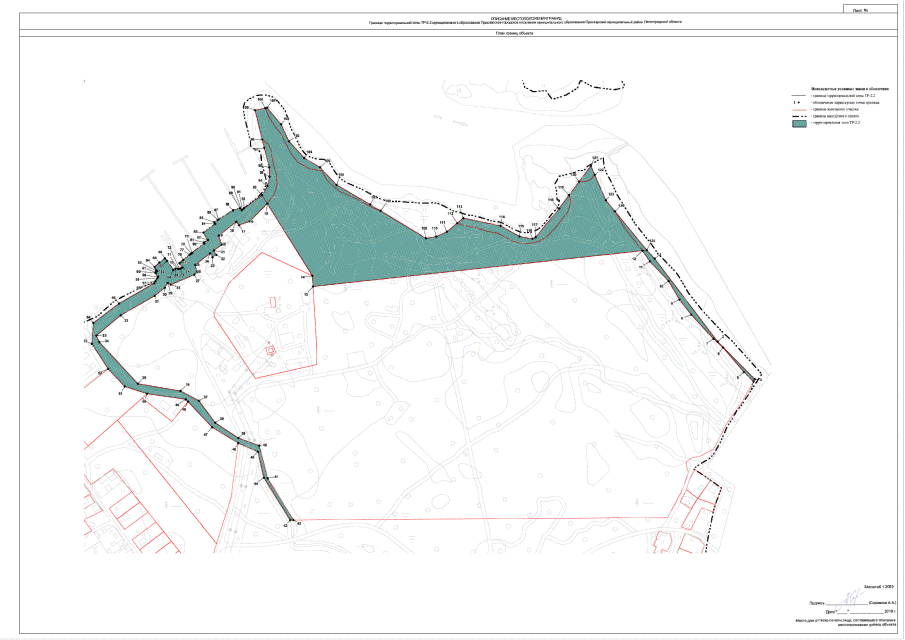The image size is (905, 640).
Task: Click the 'План границ объекта' section title
Action: [x=513, y=33]
